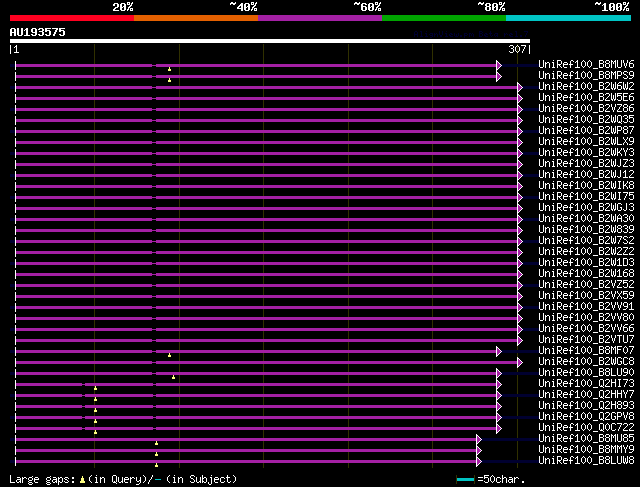
Task: Click the yellow gap marker under the Q2HI73 bar
Action: pyautogui.click(x=95, y=388)
